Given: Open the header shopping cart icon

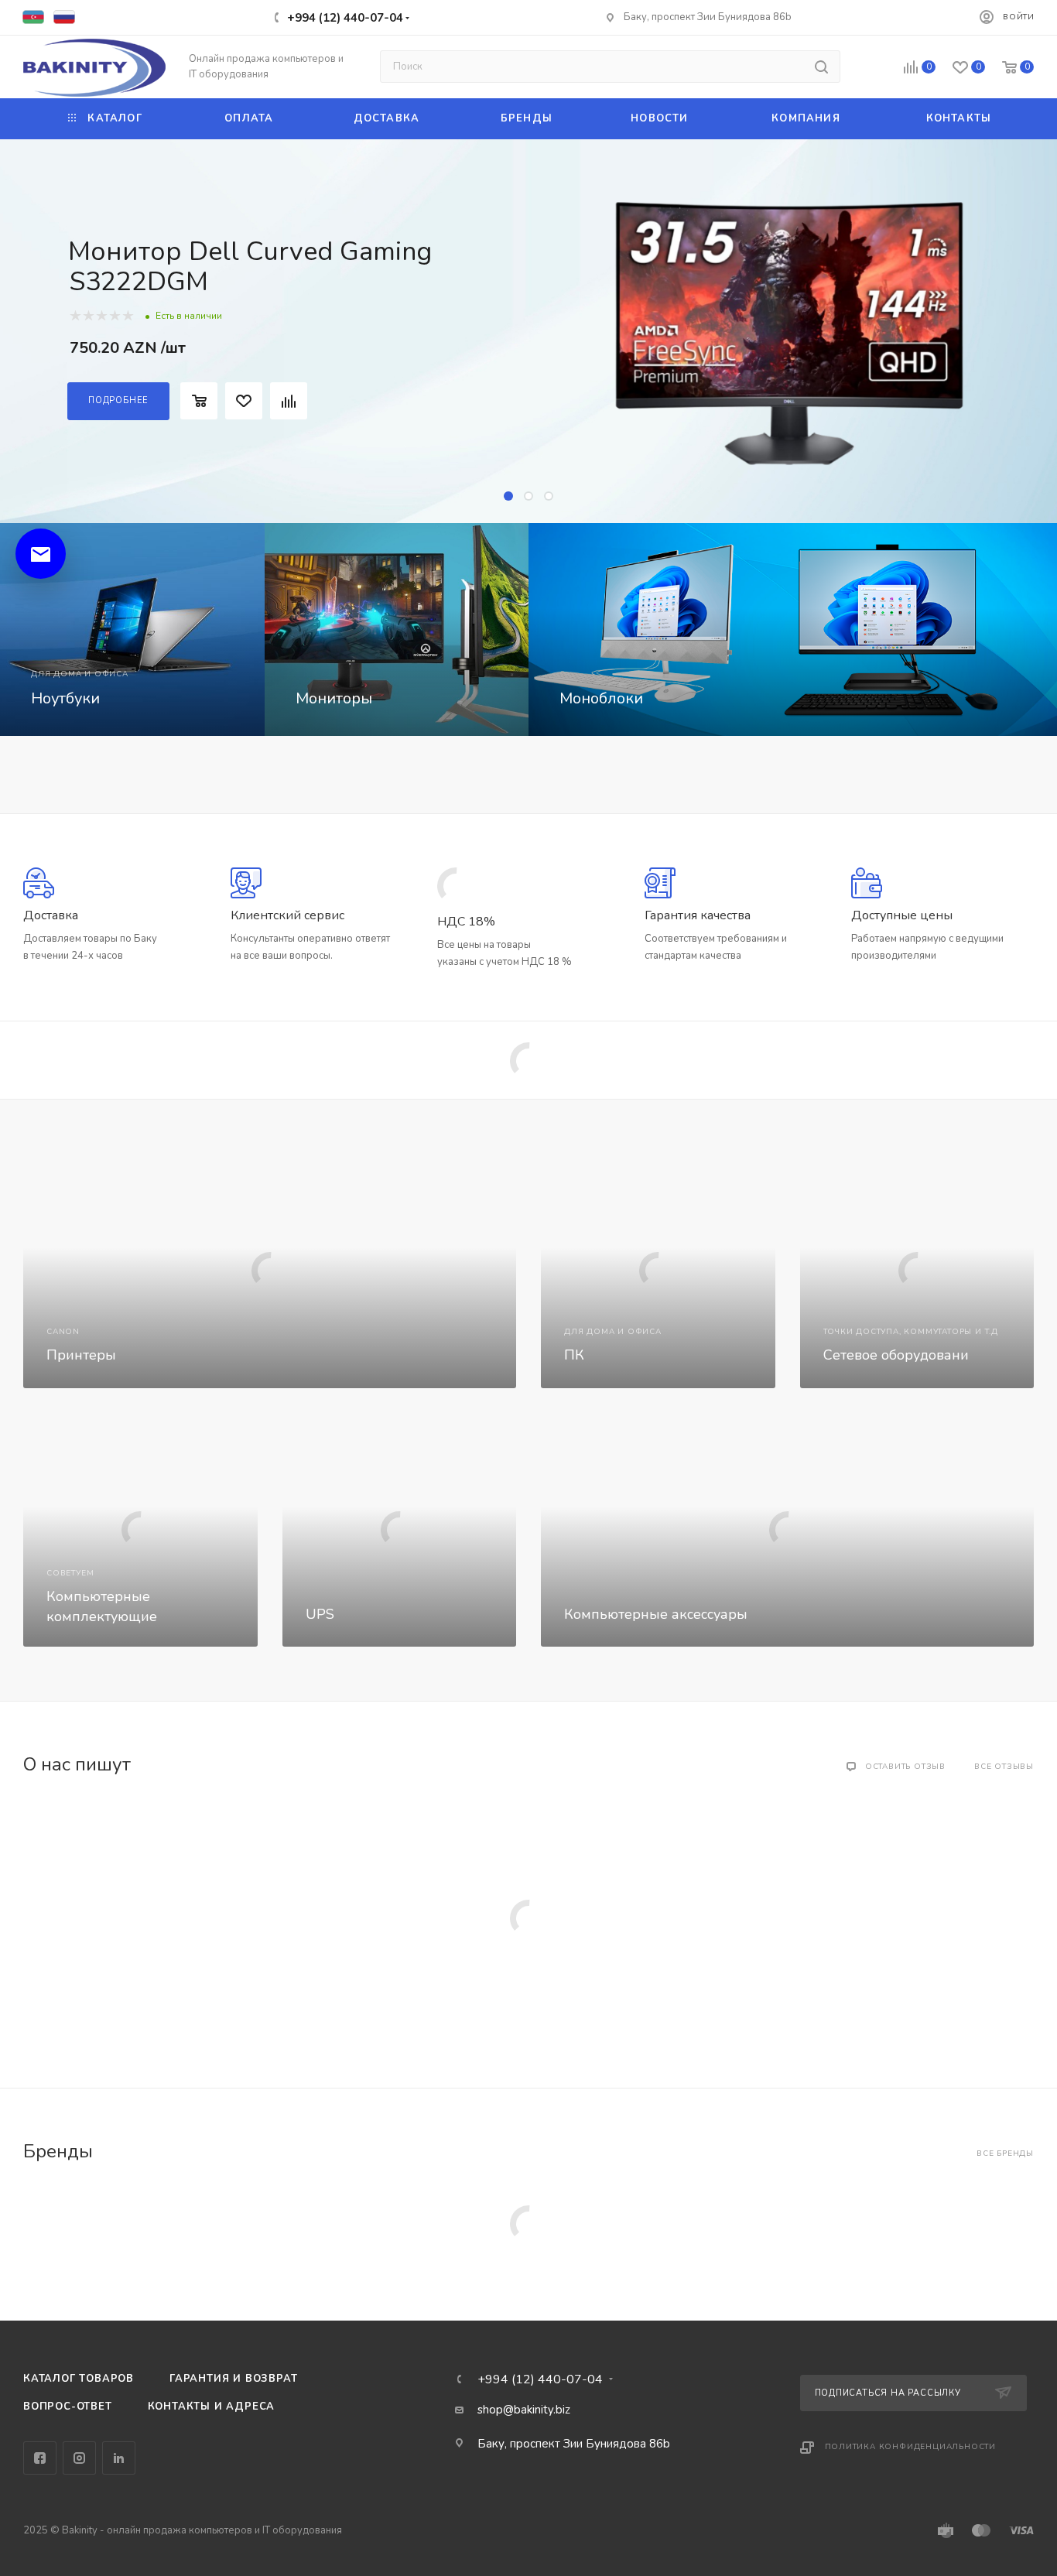Looking at the screenshot, I should tap(1010, 67).
